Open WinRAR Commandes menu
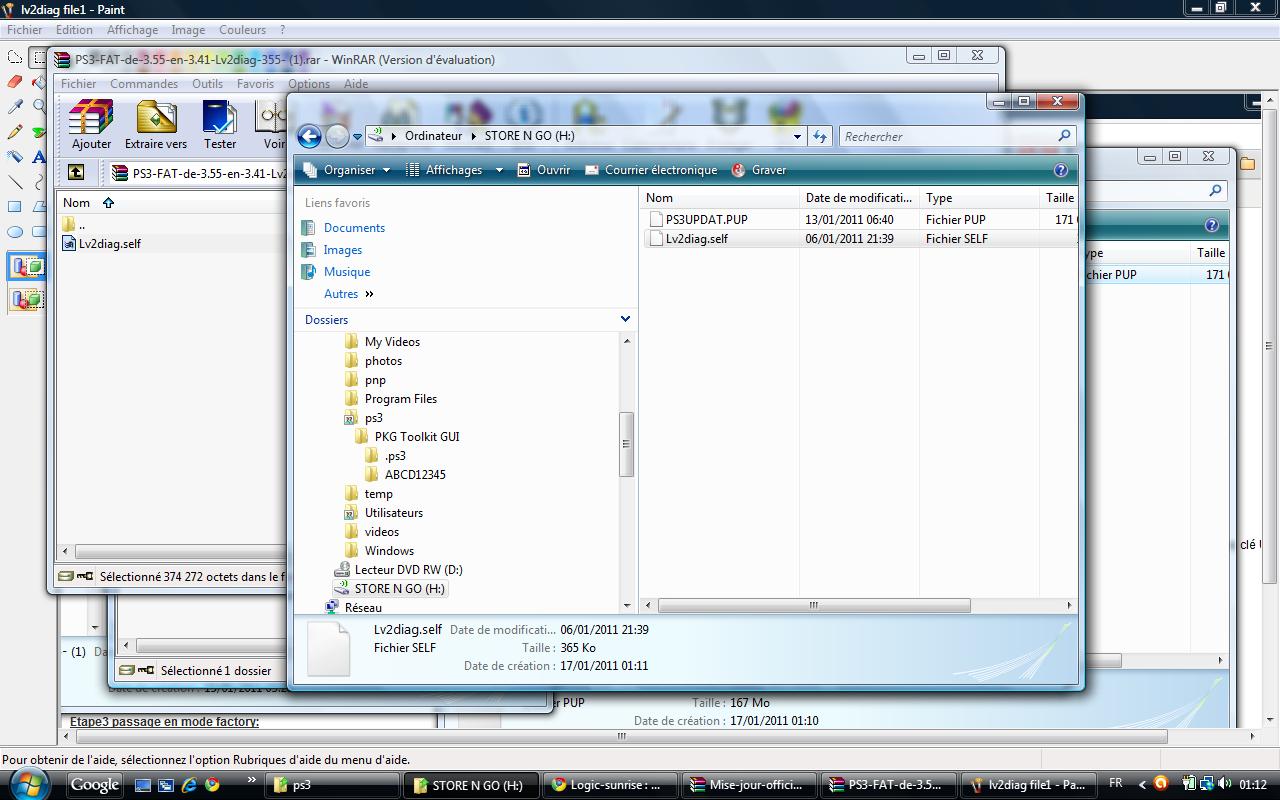The width and height of the screenshot is (1280, 800). (144, 84)
